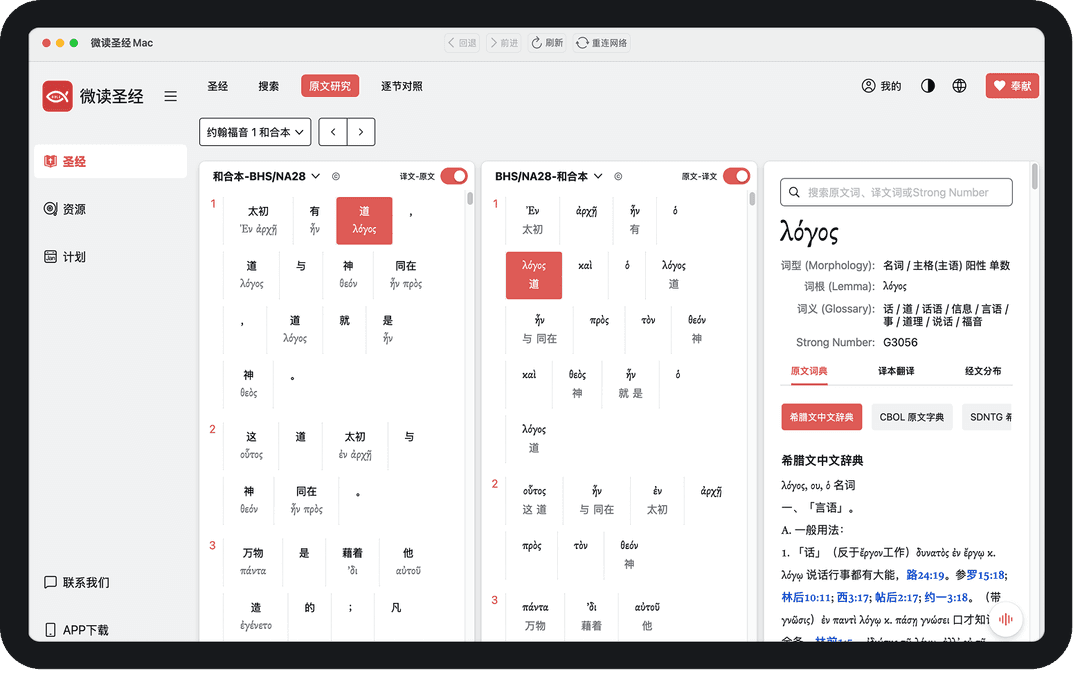
Task: Click the 搜索原文词 search field
Action: pos(896,192)
